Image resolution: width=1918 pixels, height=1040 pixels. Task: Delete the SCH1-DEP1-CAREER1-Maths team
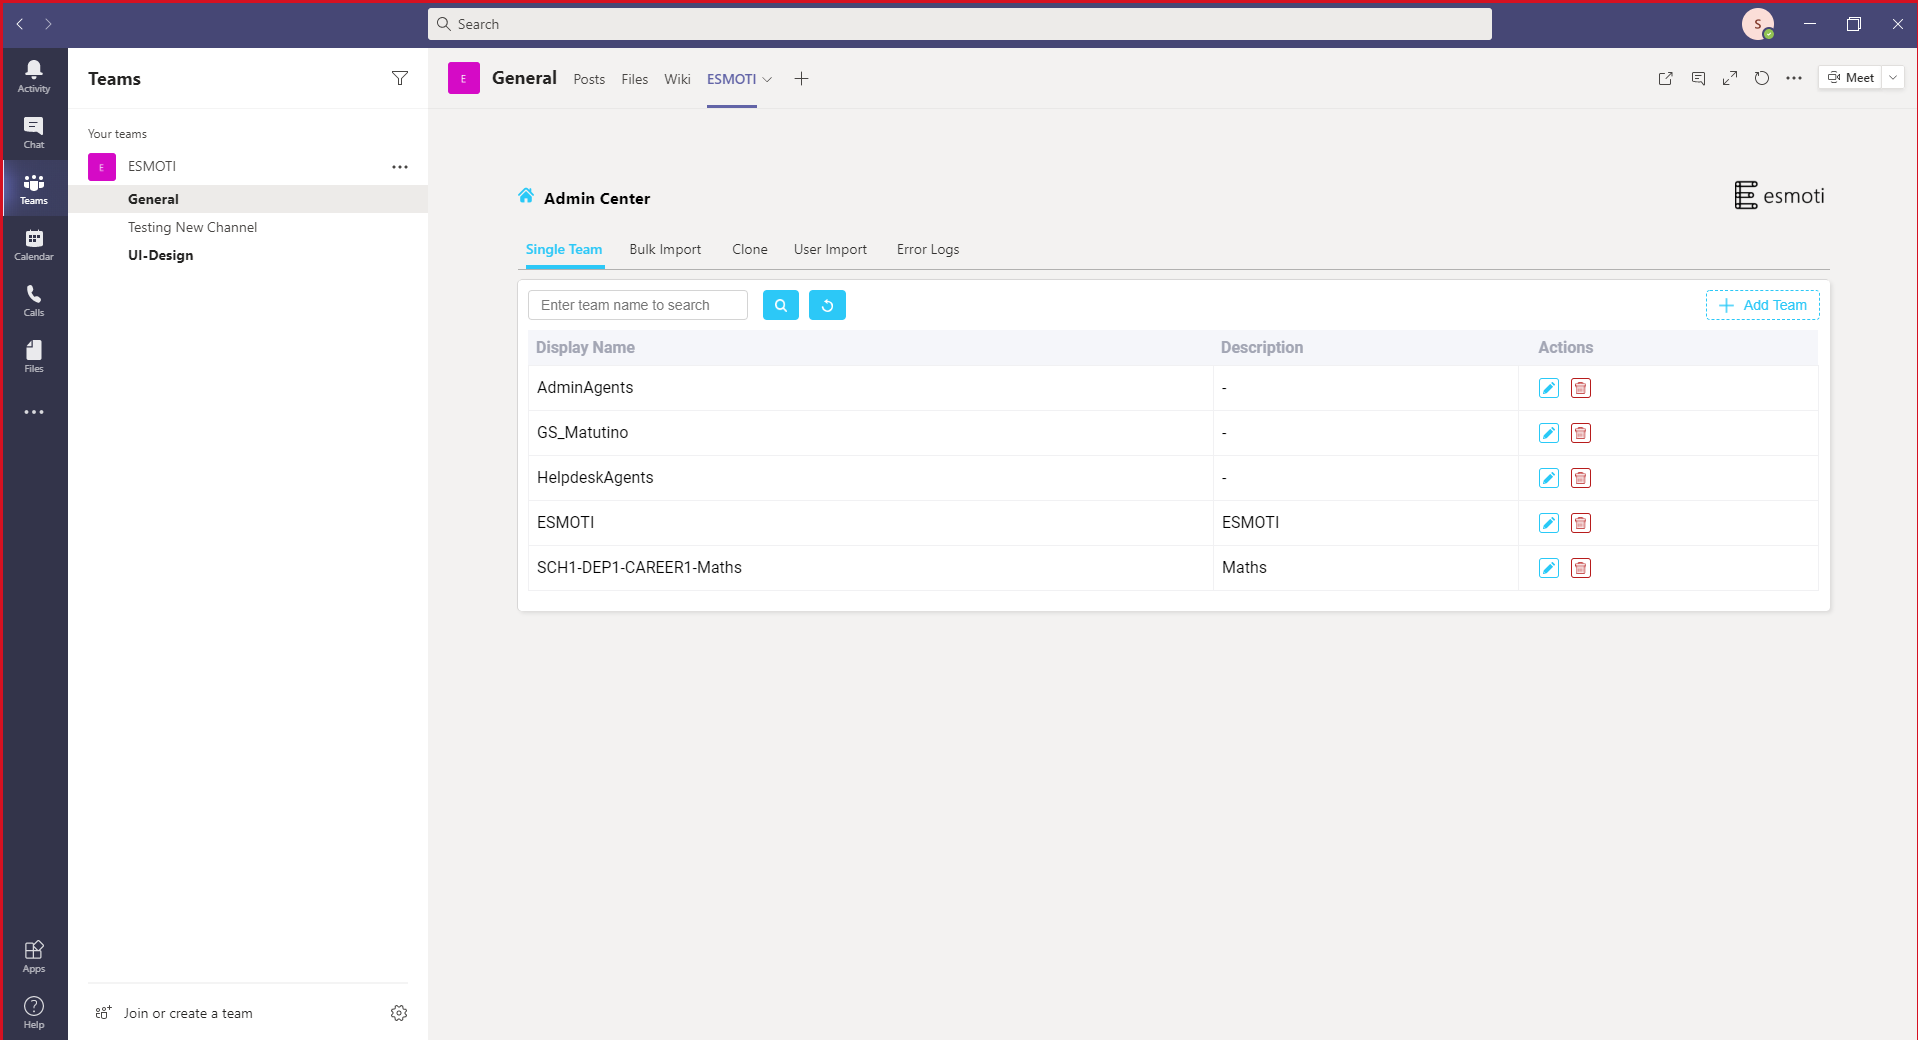pyautogui.click(x=1581, y=568)
